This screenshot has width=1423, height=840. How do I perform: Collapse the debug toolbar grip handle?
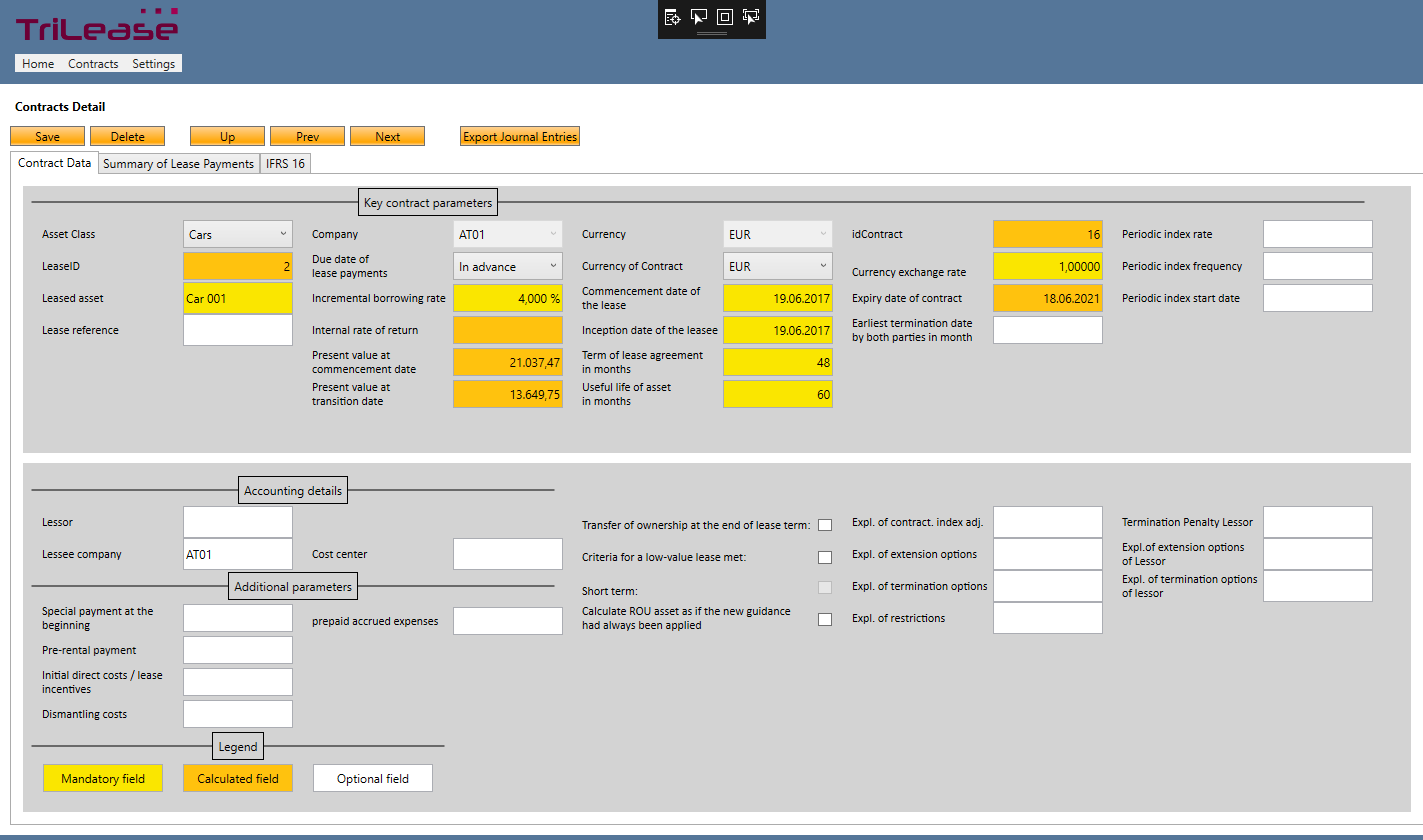click(712, 34)
